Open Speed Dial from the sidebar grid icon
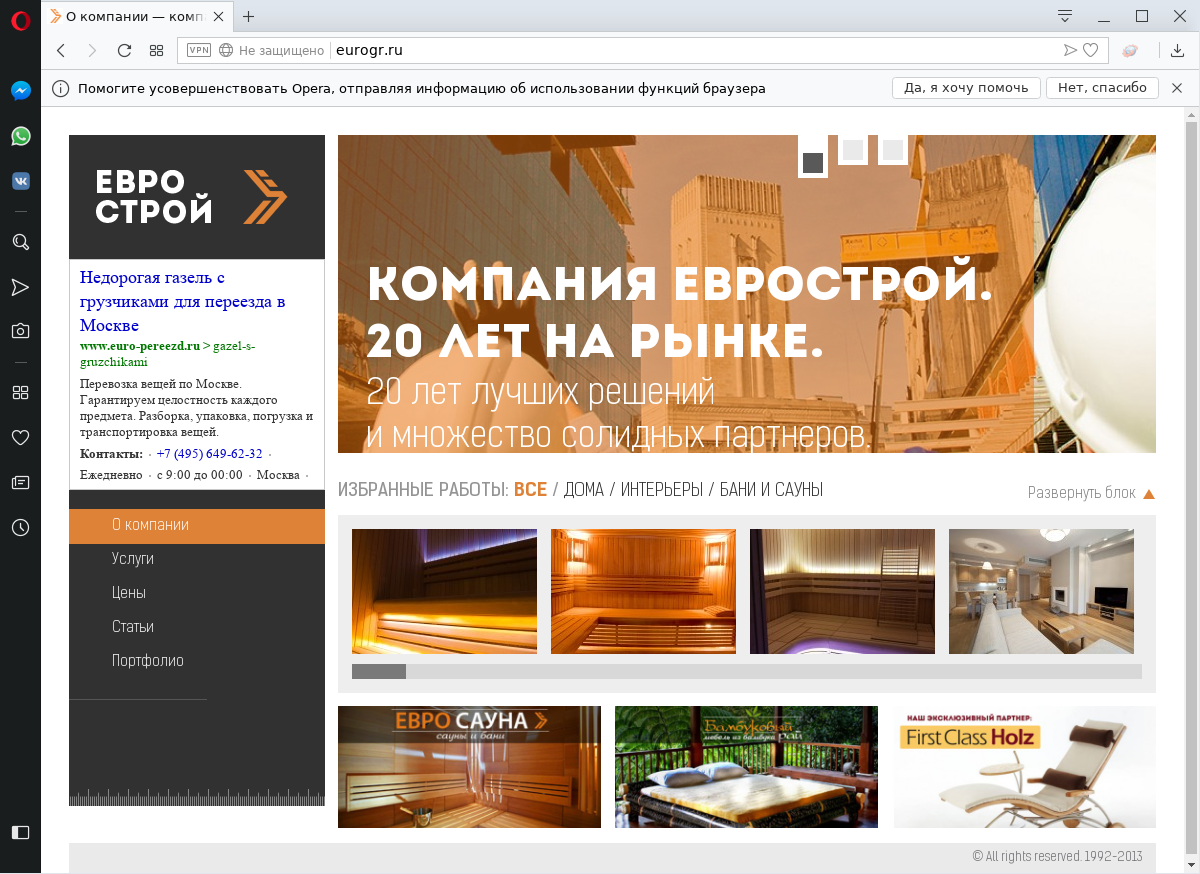The width and height of the screenshot is (1200, 874). coord(20,392)
